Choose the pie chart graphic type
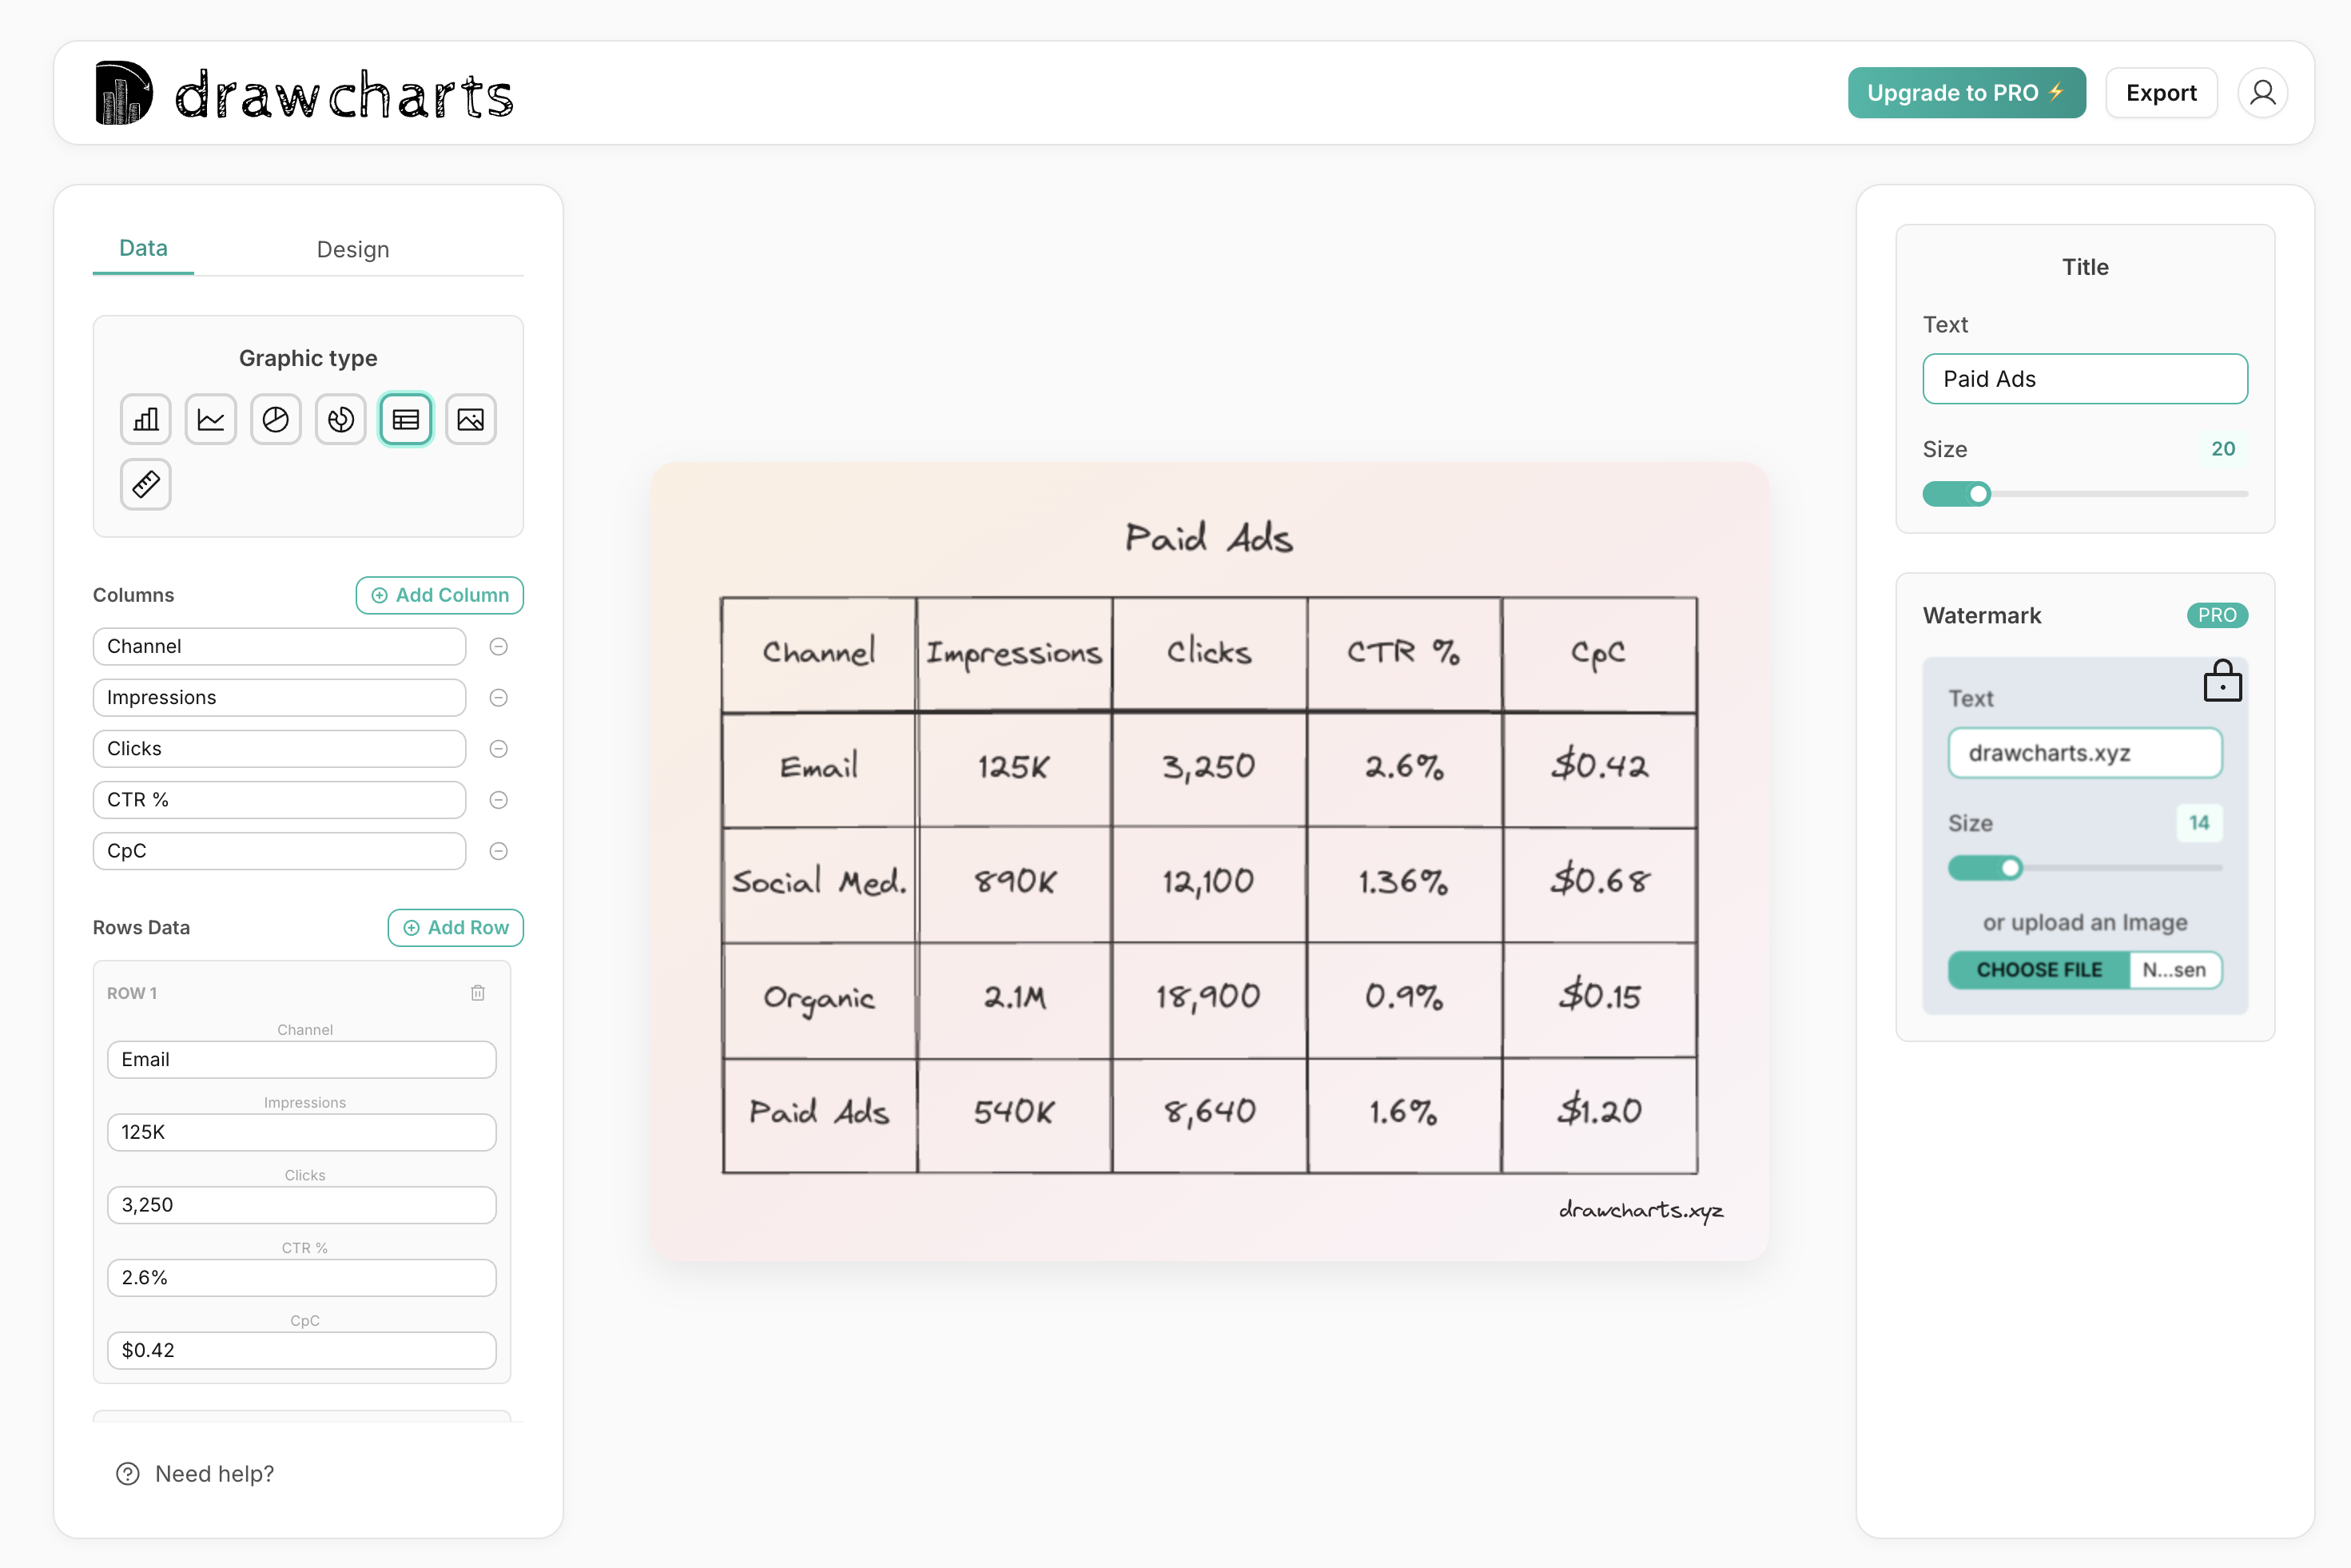2351x1568 pixels. (x=275, y=419)
